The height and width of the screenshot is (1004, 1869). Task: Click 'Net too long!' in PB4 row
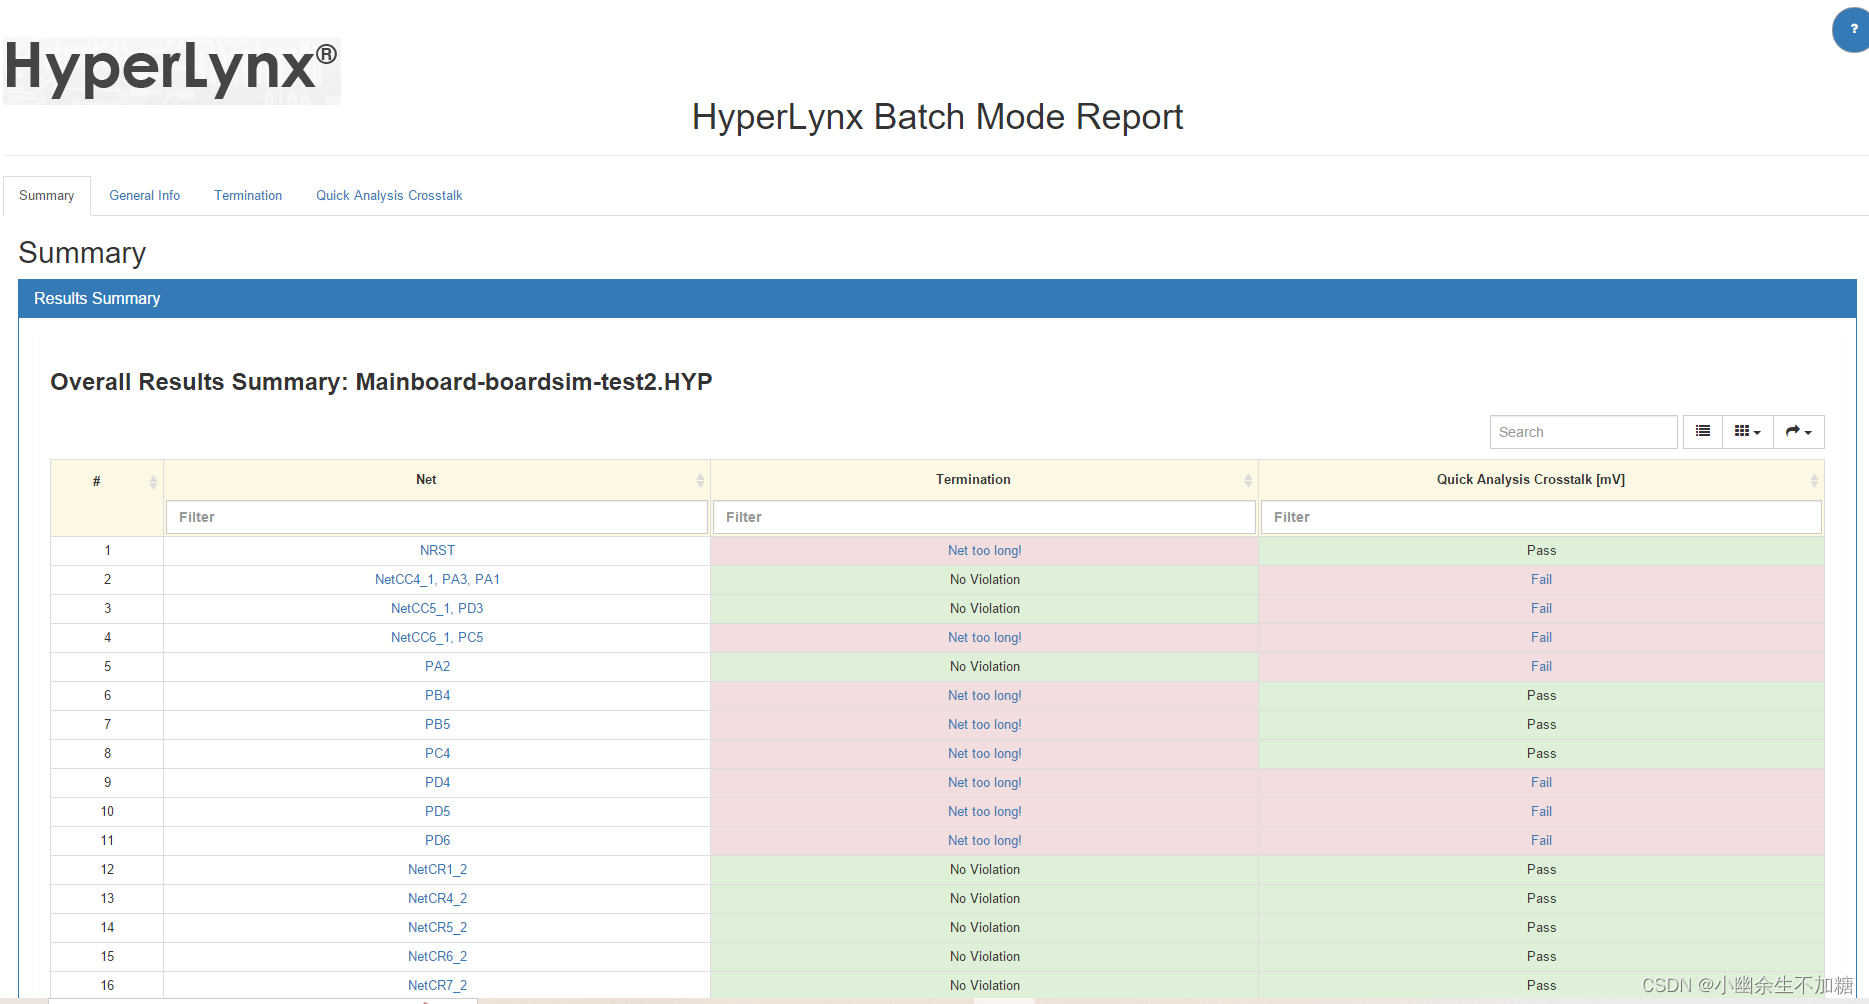(985, 695)
